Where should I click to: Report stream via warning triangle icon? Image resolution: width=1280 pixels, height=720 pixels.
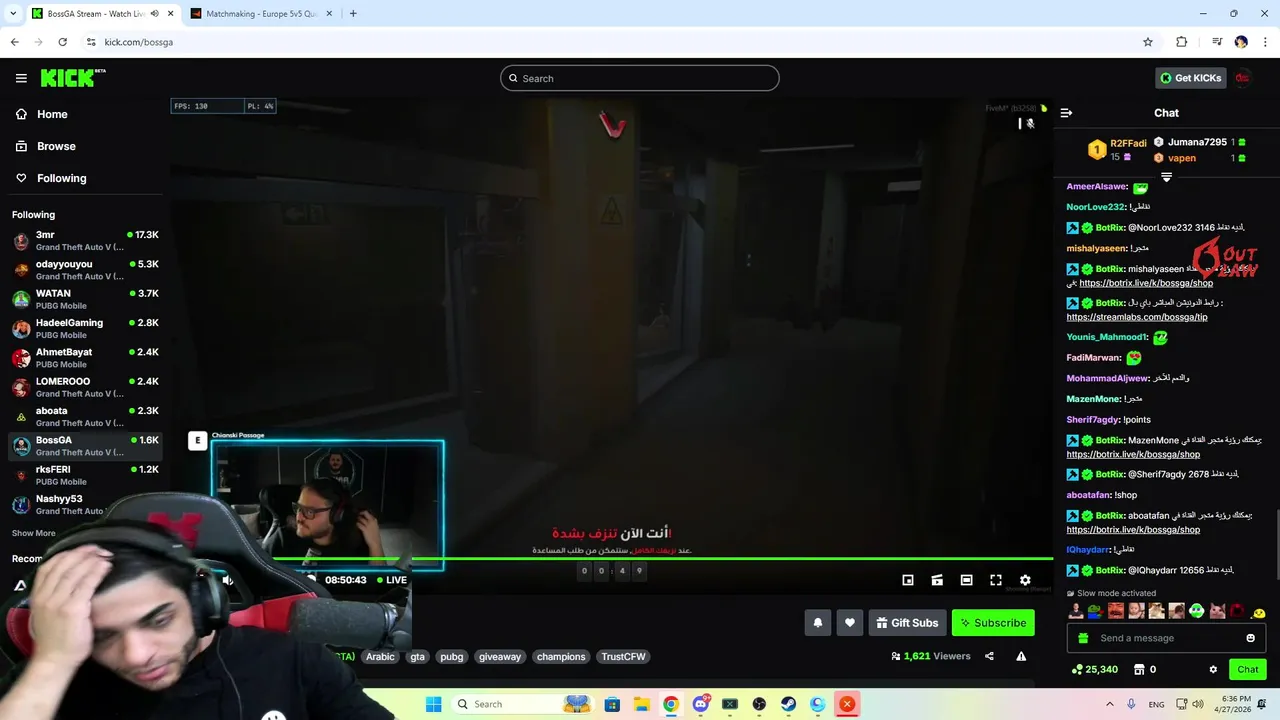point(1021,657)
